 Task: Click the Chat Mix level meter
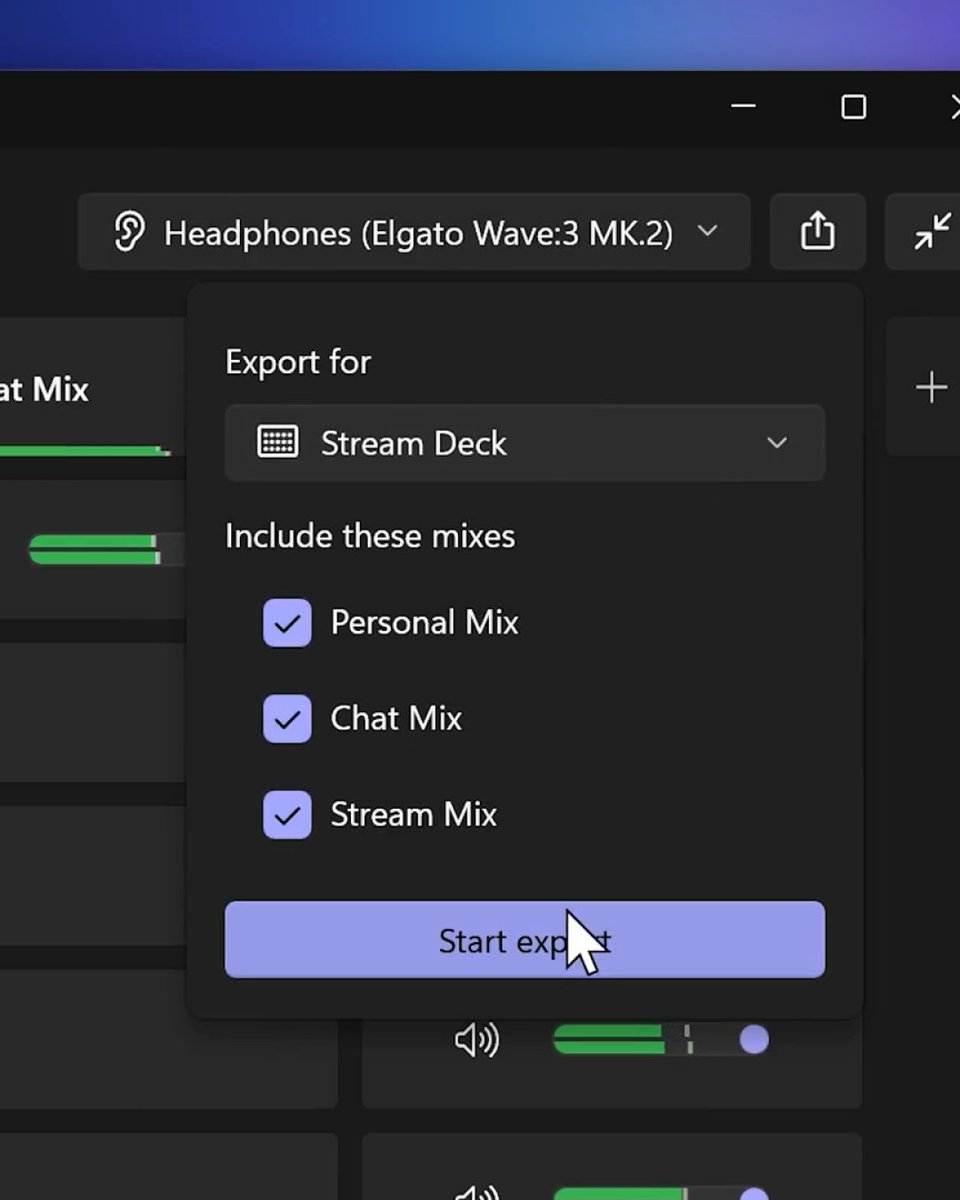[84, 451]
